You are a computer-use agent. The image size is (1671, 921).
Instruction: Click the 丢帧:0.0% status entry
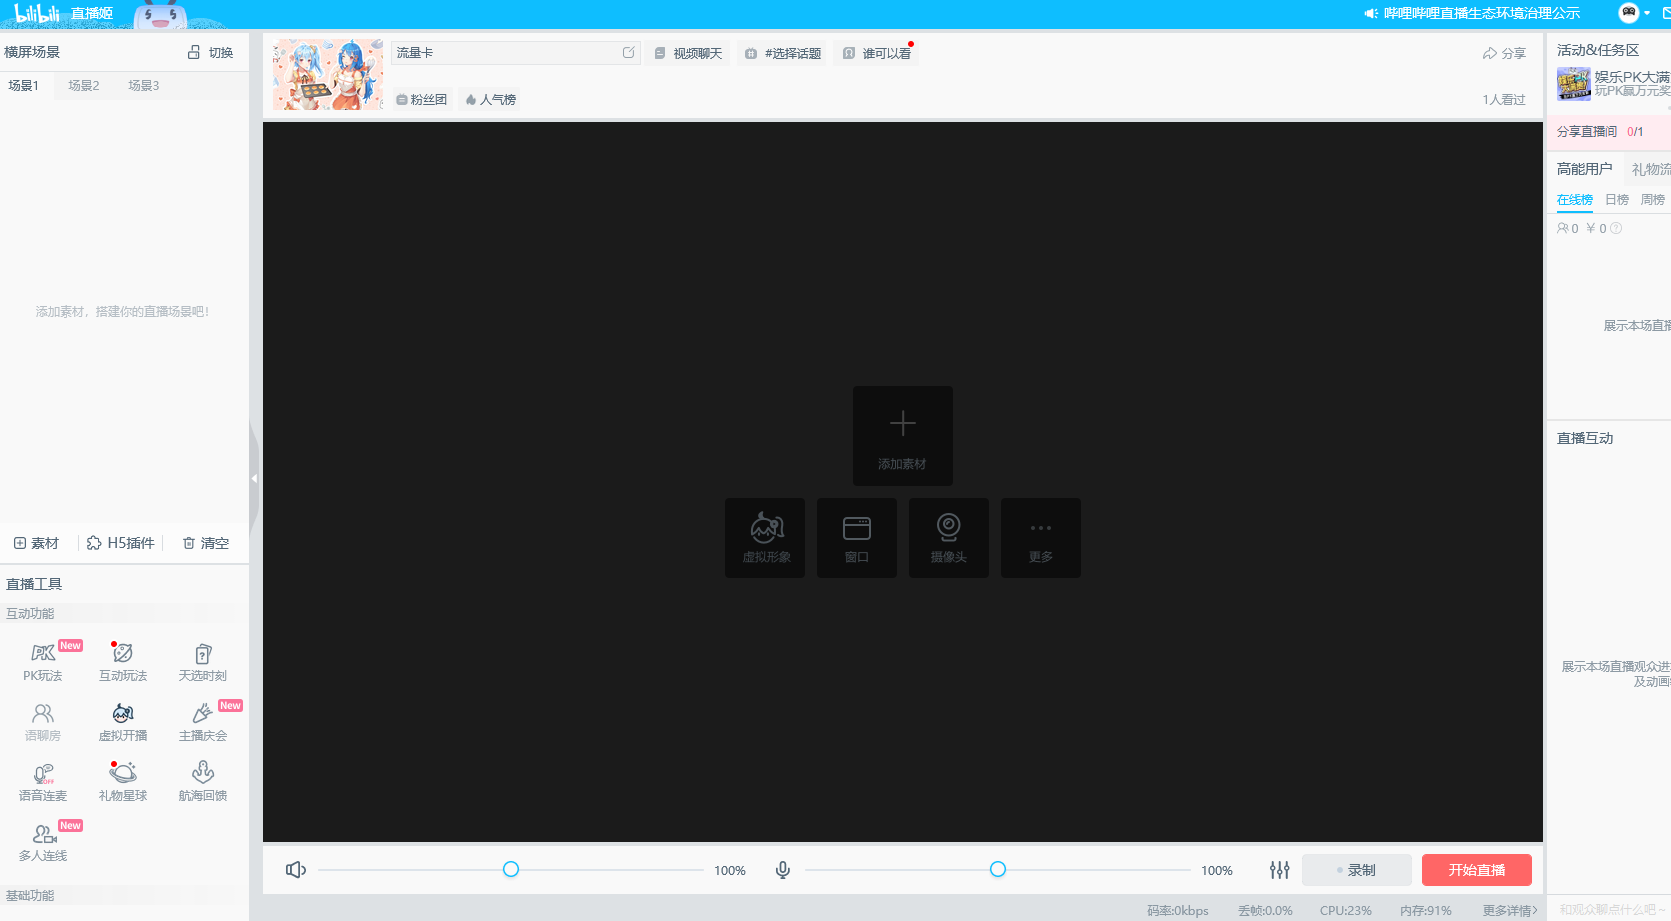(x=1265, y=910)
